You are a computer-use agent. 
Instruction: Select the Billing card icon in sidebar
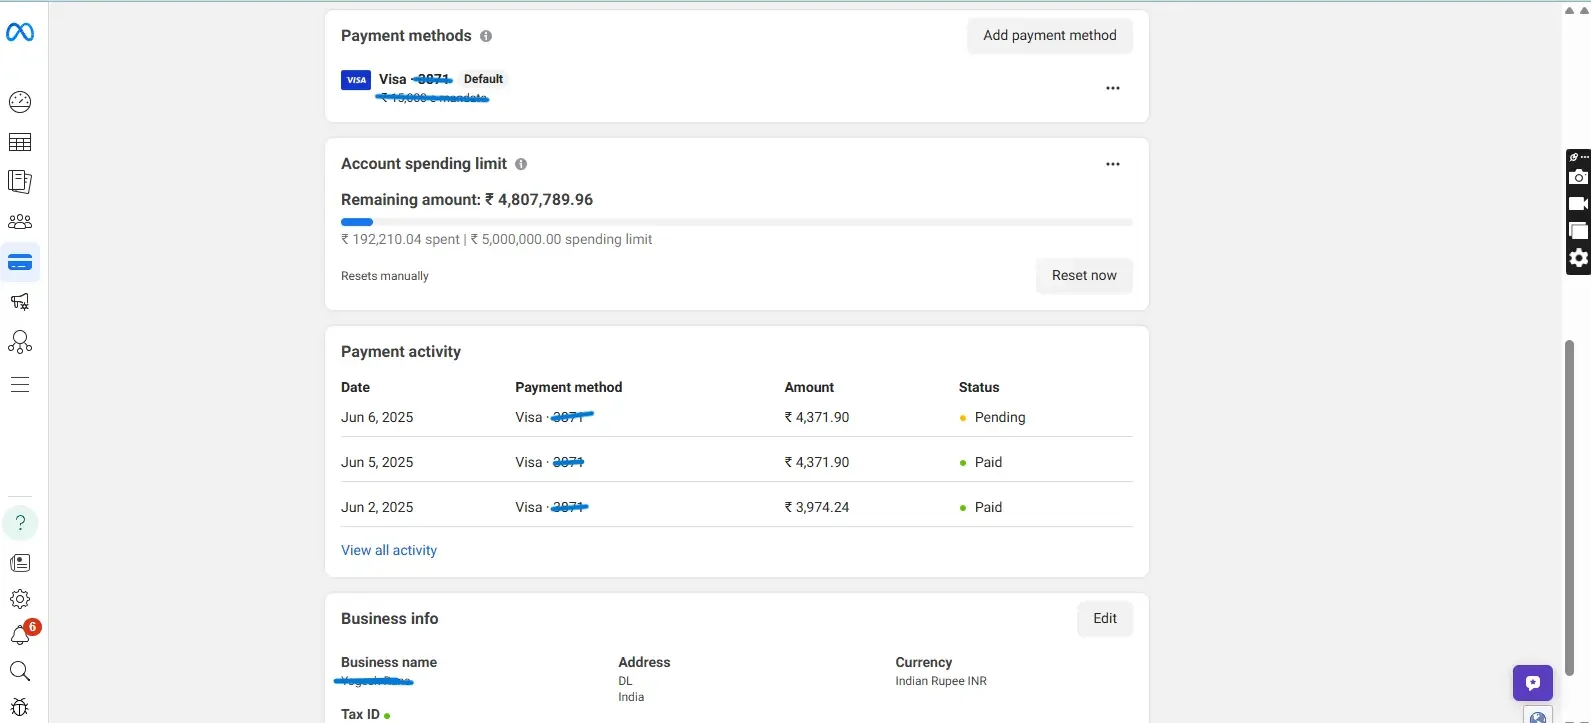(20, 263)
